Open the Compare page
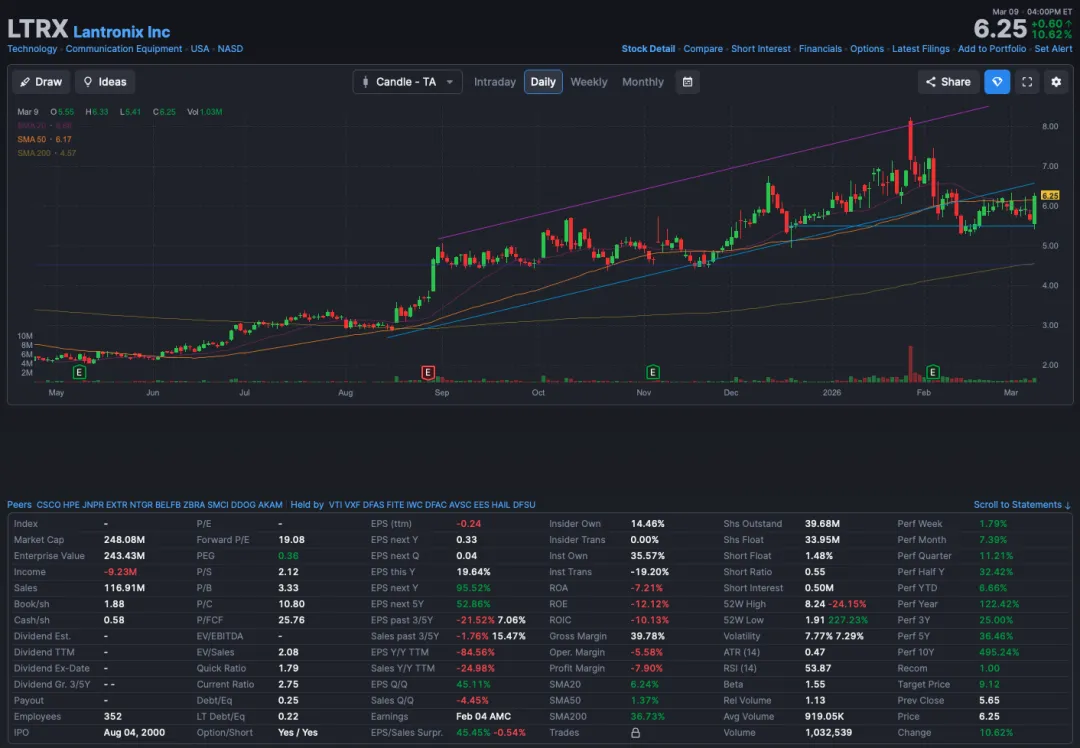 tap(703, 49)
